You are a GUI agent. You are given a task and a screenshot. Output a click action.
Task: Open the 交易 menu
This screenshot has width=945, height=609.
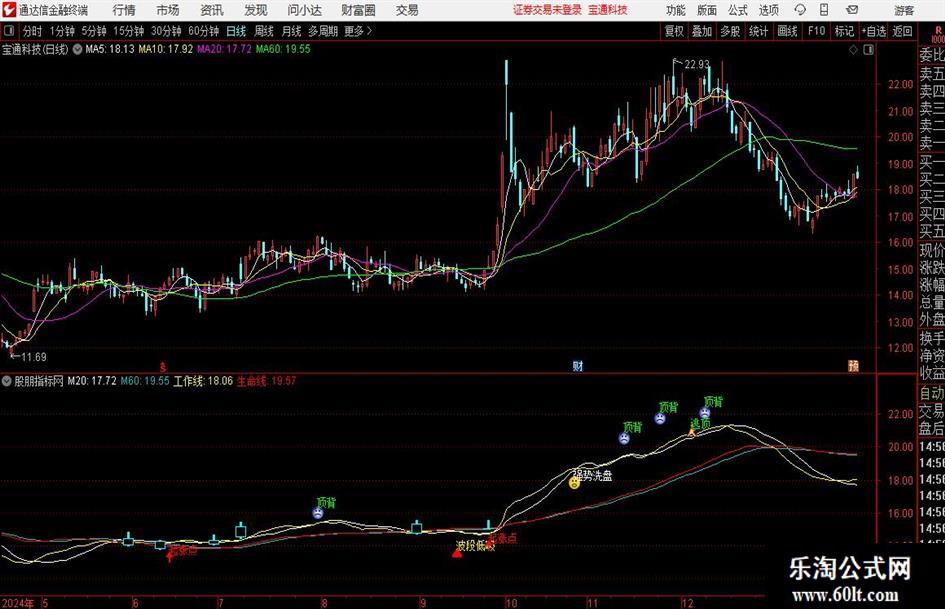point(407,10)
